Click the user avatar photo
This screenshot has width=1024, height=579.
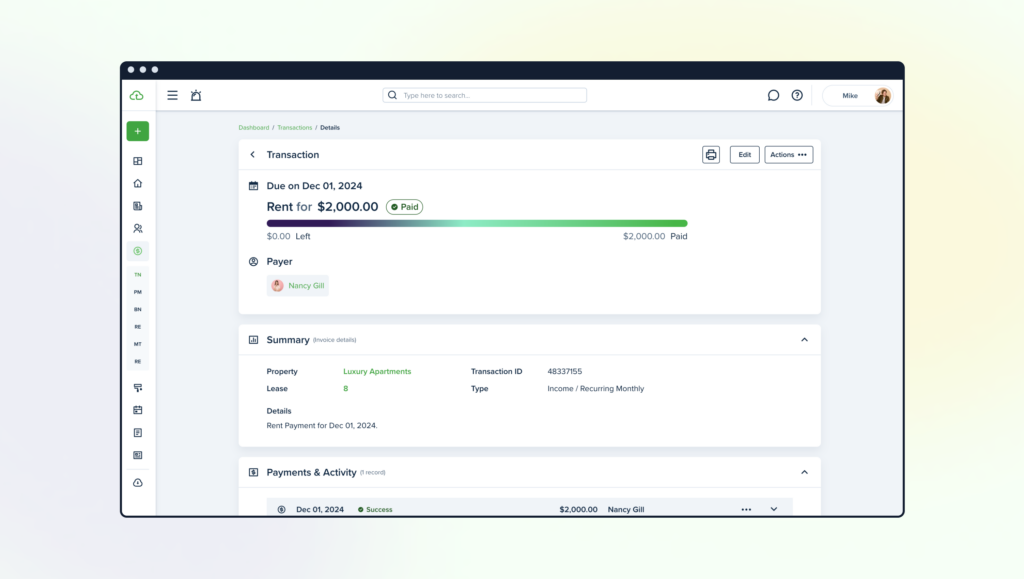point(882,95)
